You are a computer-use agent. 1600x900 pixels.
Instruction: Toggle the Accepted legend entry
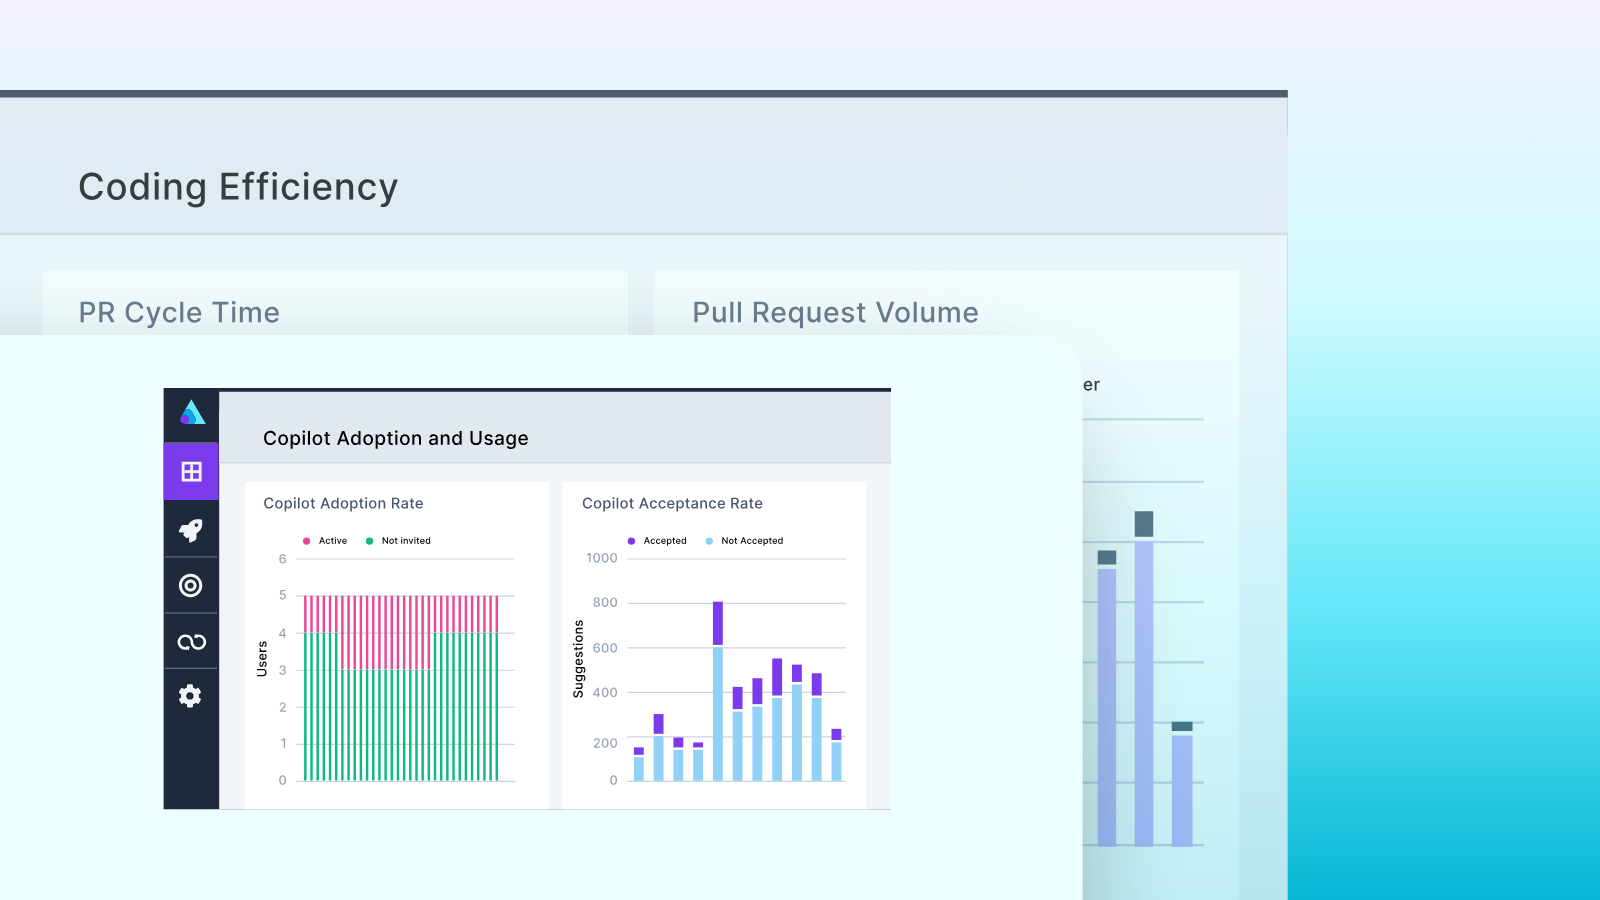[664, 541]
